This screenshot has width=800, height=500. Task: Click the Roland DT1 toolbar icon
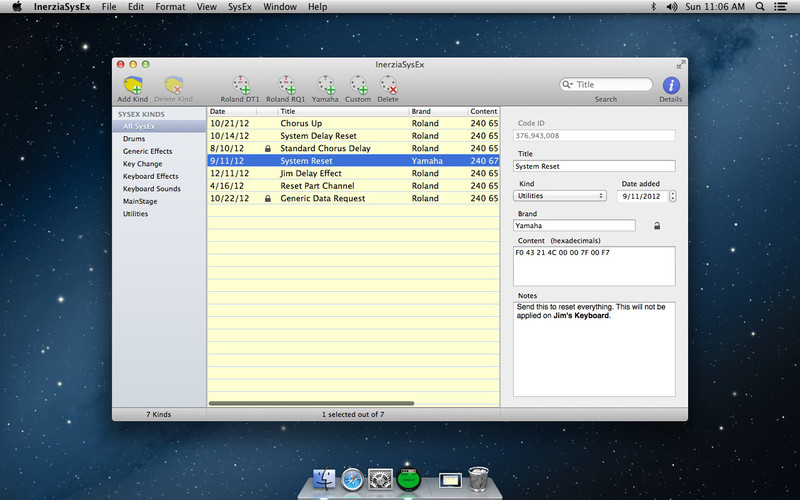tap(241, 85)
